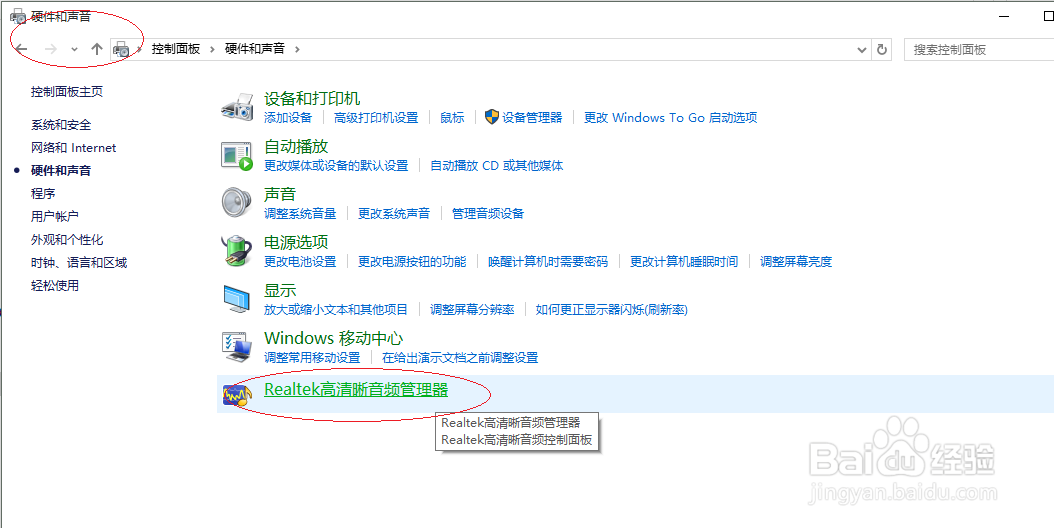The width and height of the screenshot is (1054, 528).
Task: Click the Devices and Printers category icon
Action: [237, 107]
